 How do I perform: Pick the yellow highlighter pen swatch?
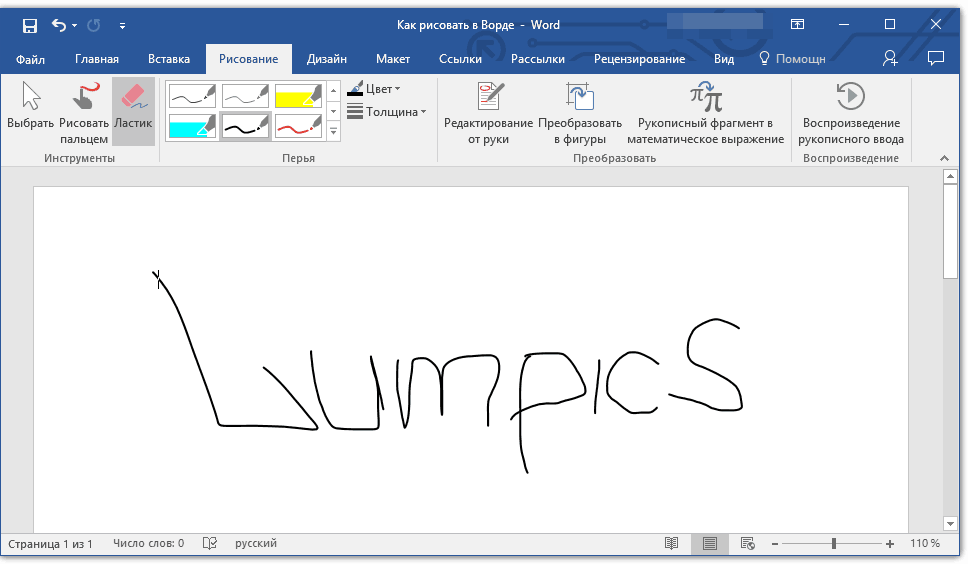[298, 96]
